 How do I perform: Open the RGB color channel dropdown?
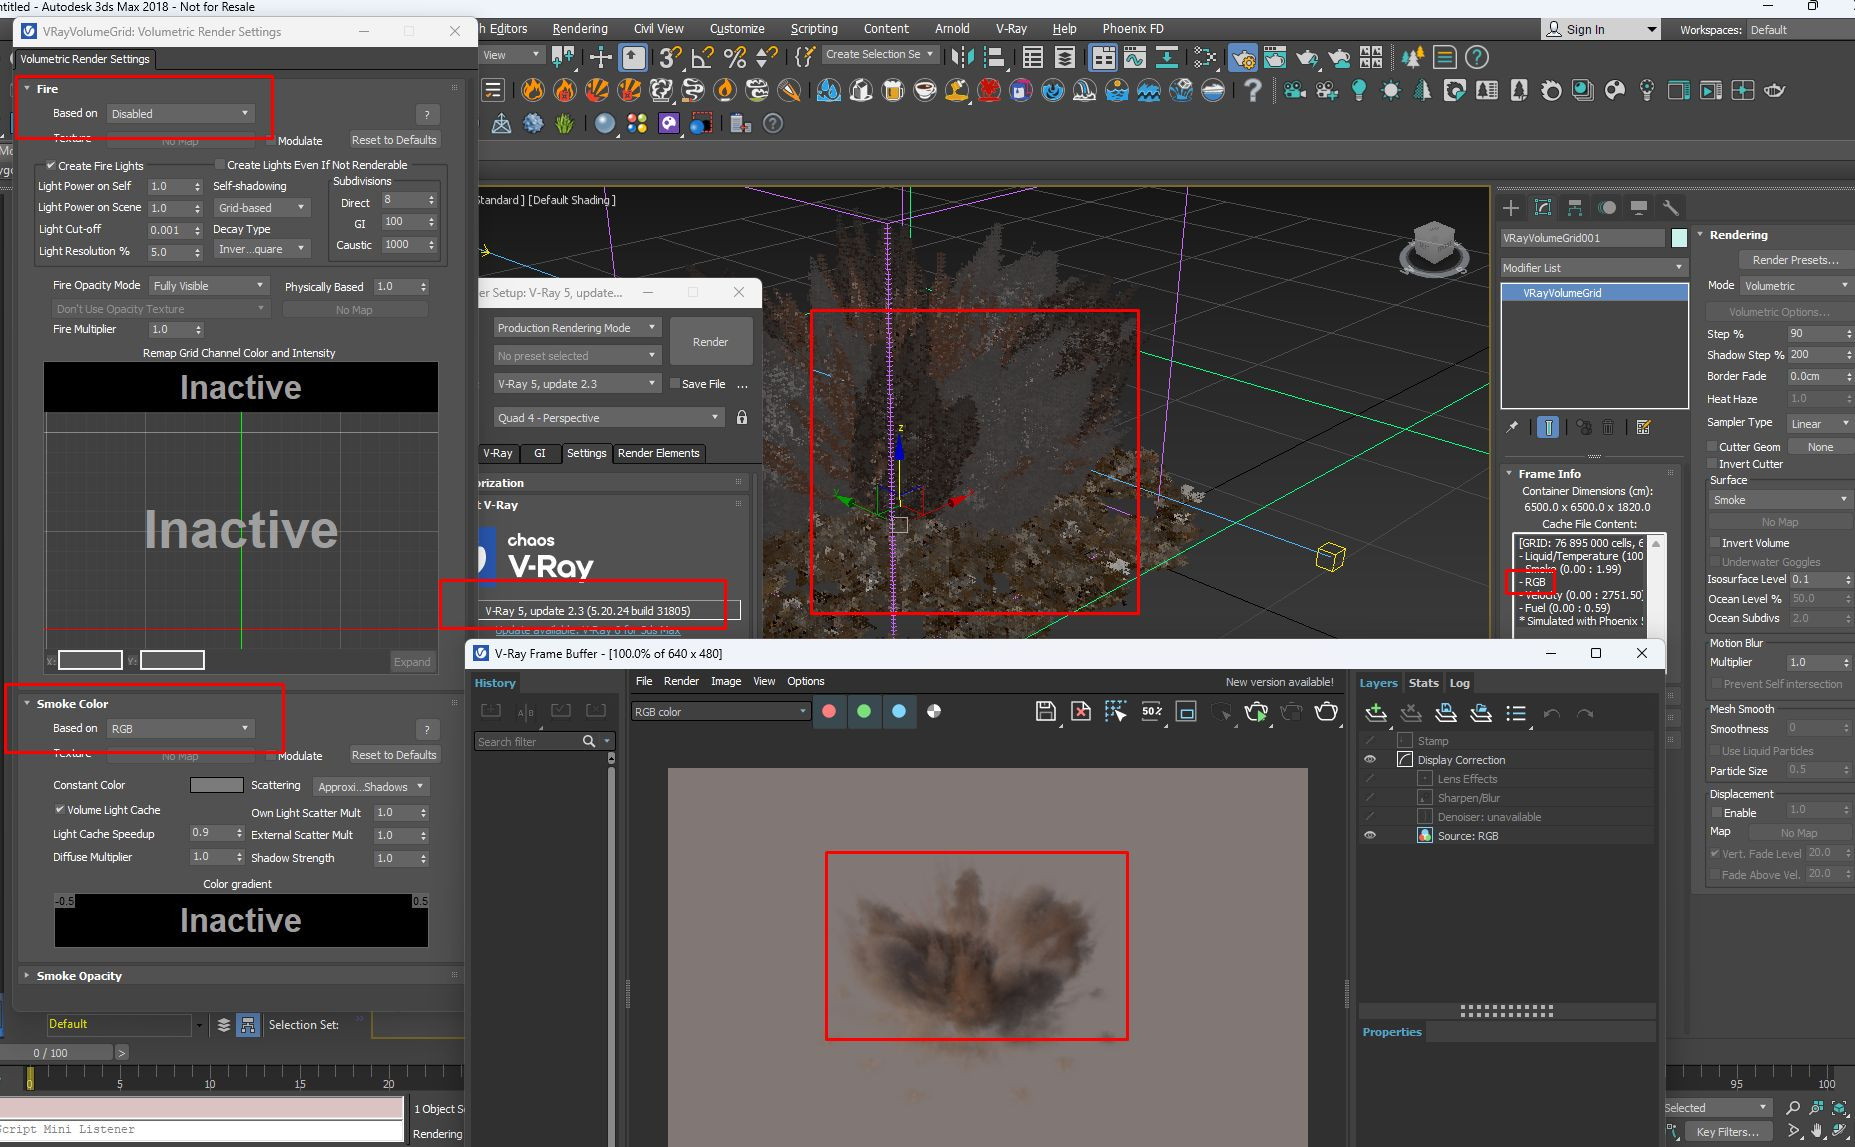click(x=720, y=711)
